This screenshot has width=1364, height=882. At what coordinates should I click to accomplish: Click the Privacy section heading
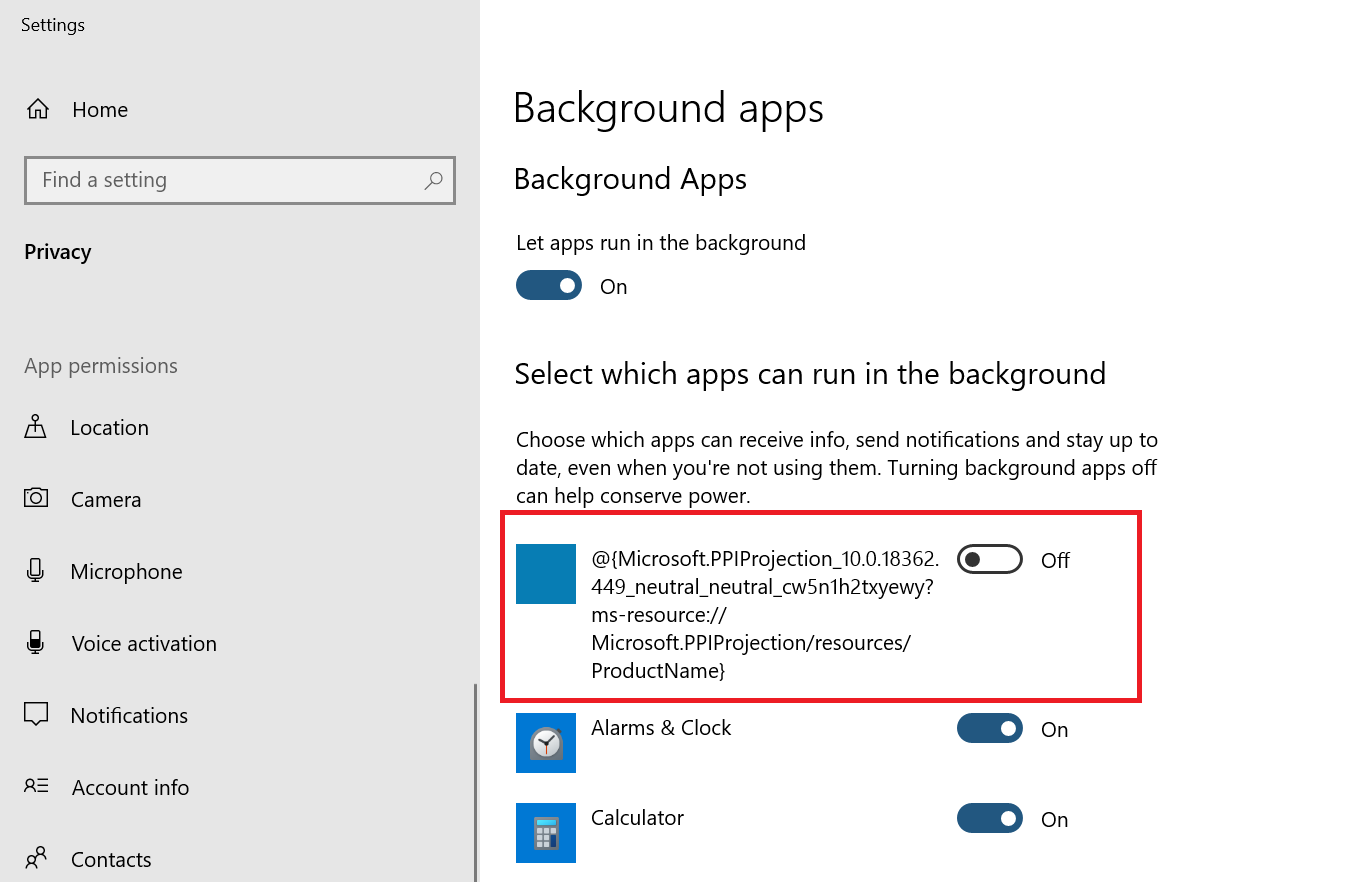(x=58, y=252)
